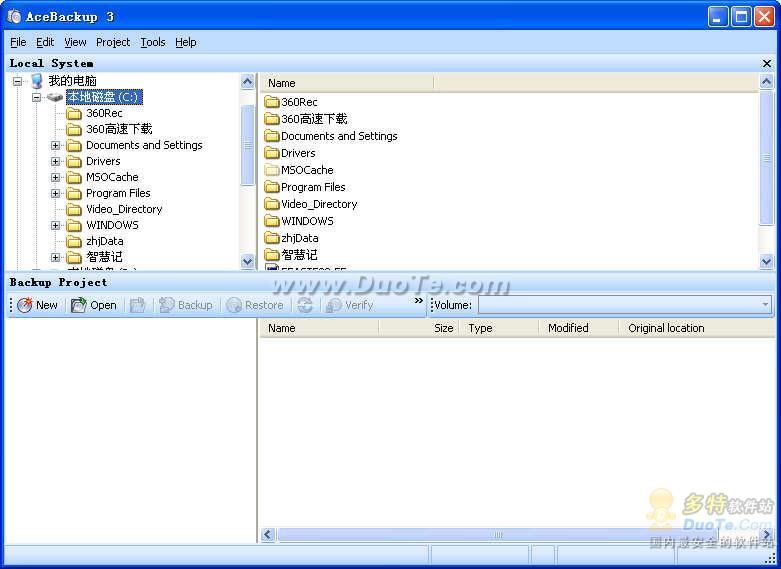The width and height of the screenshot is (781, 569).
Task: Expand the MSOCache tree node
Action: (55, 177)
